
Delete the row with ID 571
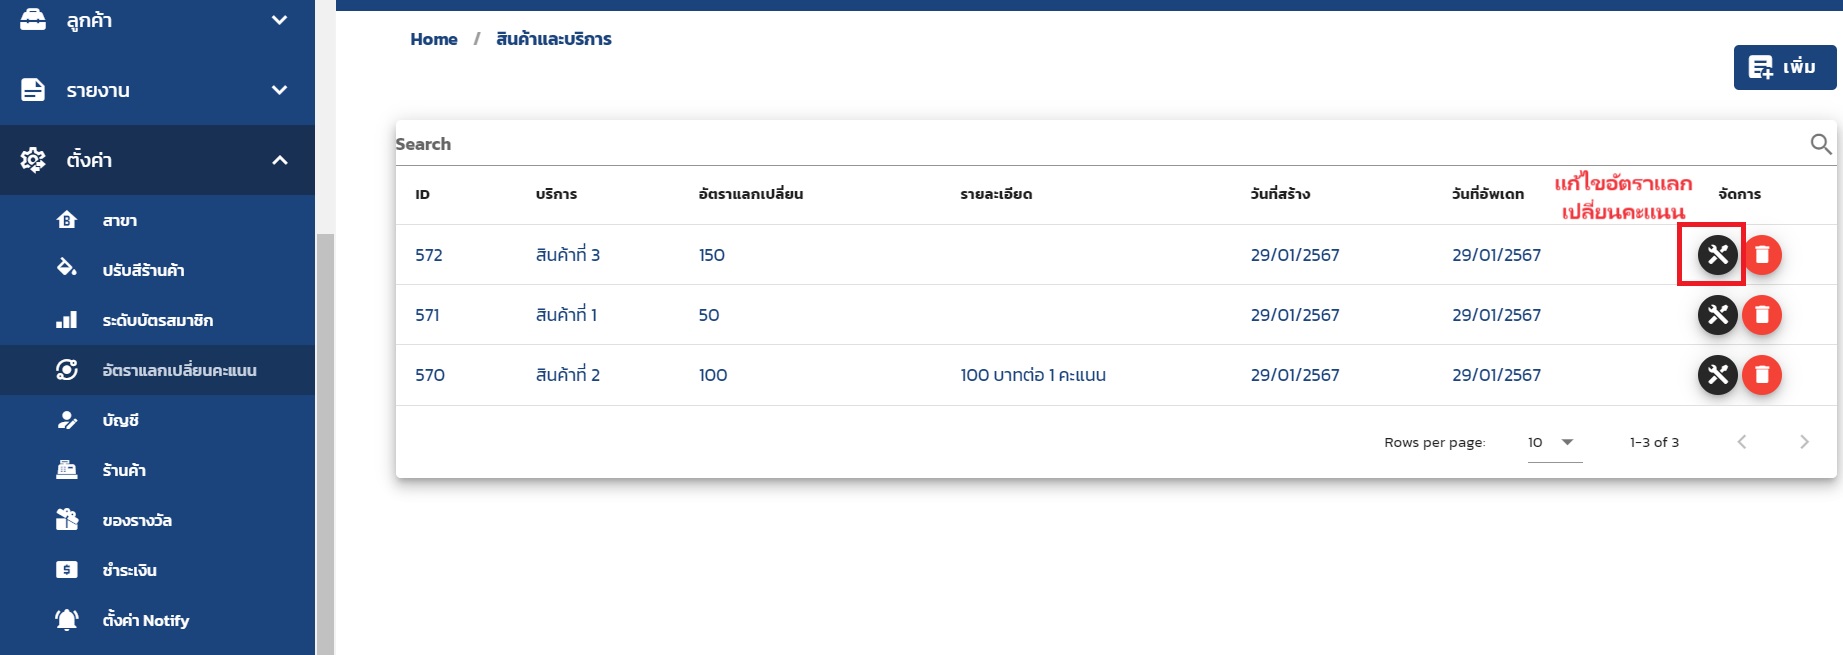tap(1762, 315)
